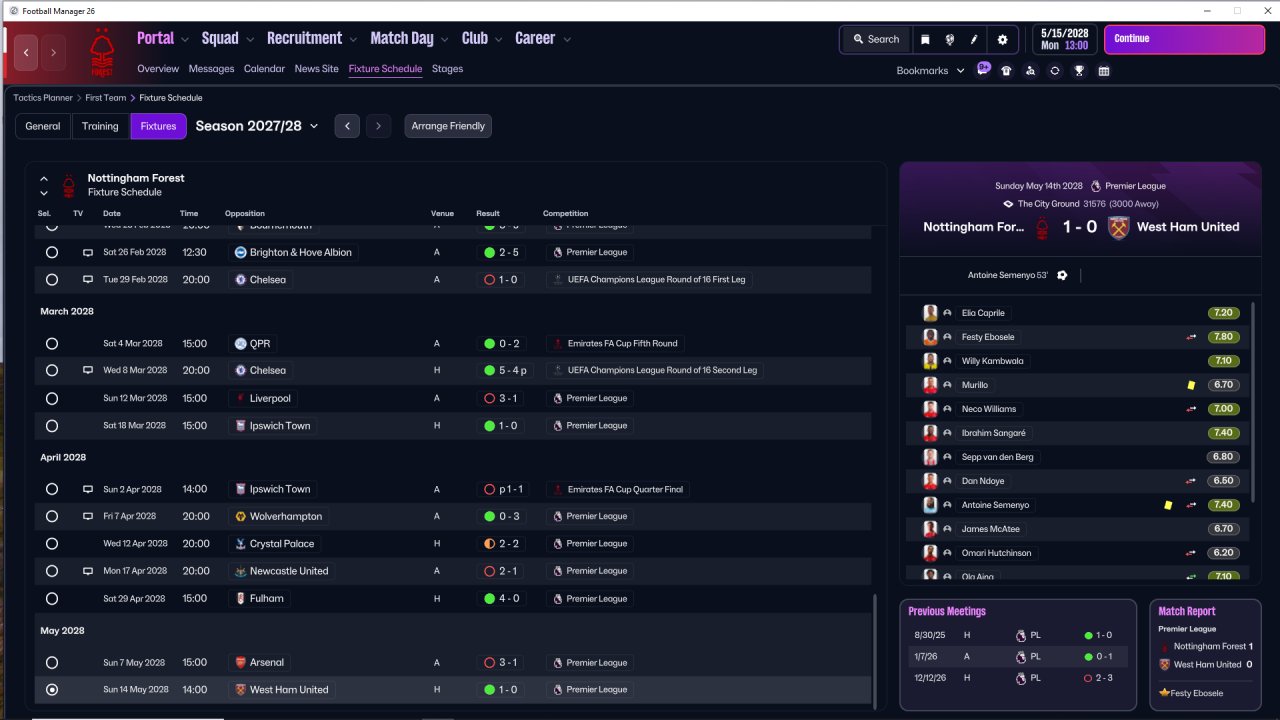Screen dimensions: 1280x720
Task: Select the QPR FA Cup fixture radio button
Action: pyautogui.click(x=52, y=343)
